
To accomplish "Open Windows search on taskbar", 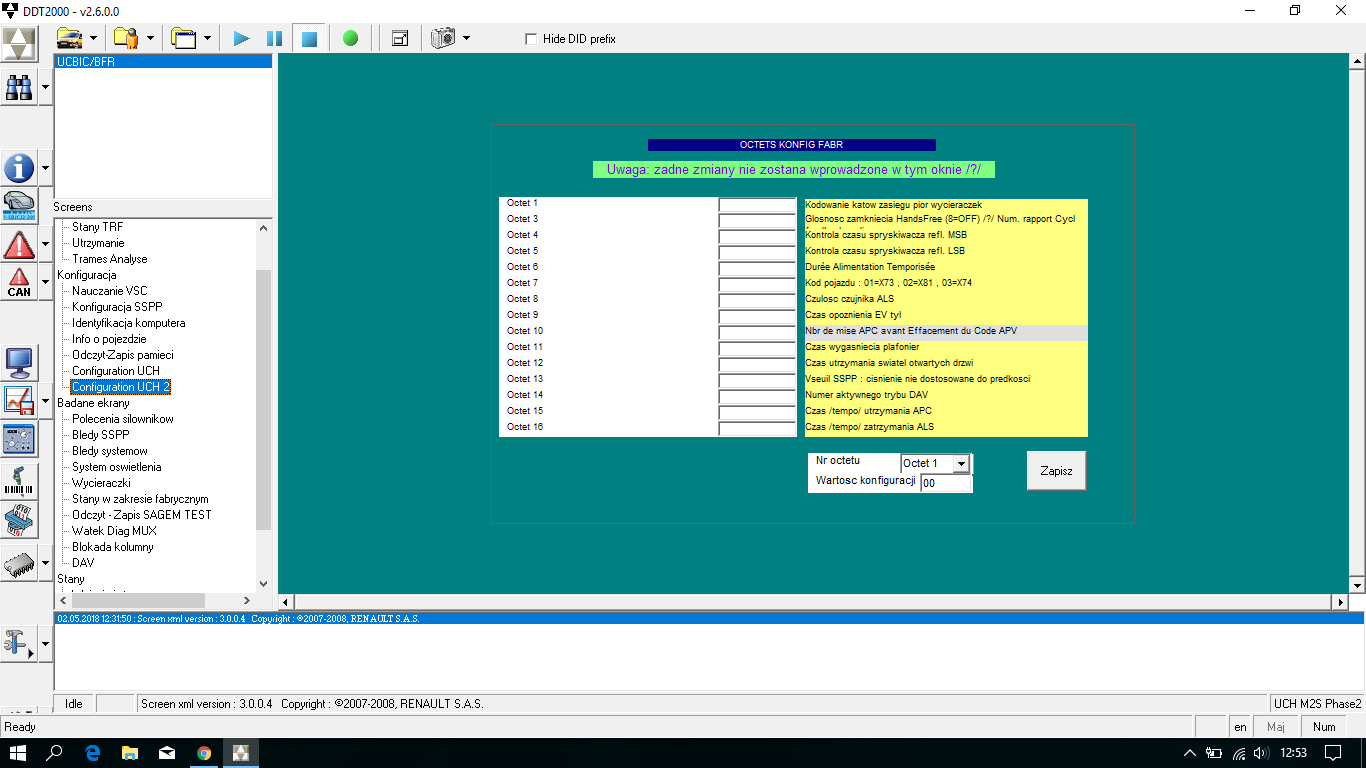I will coord(55,752).
